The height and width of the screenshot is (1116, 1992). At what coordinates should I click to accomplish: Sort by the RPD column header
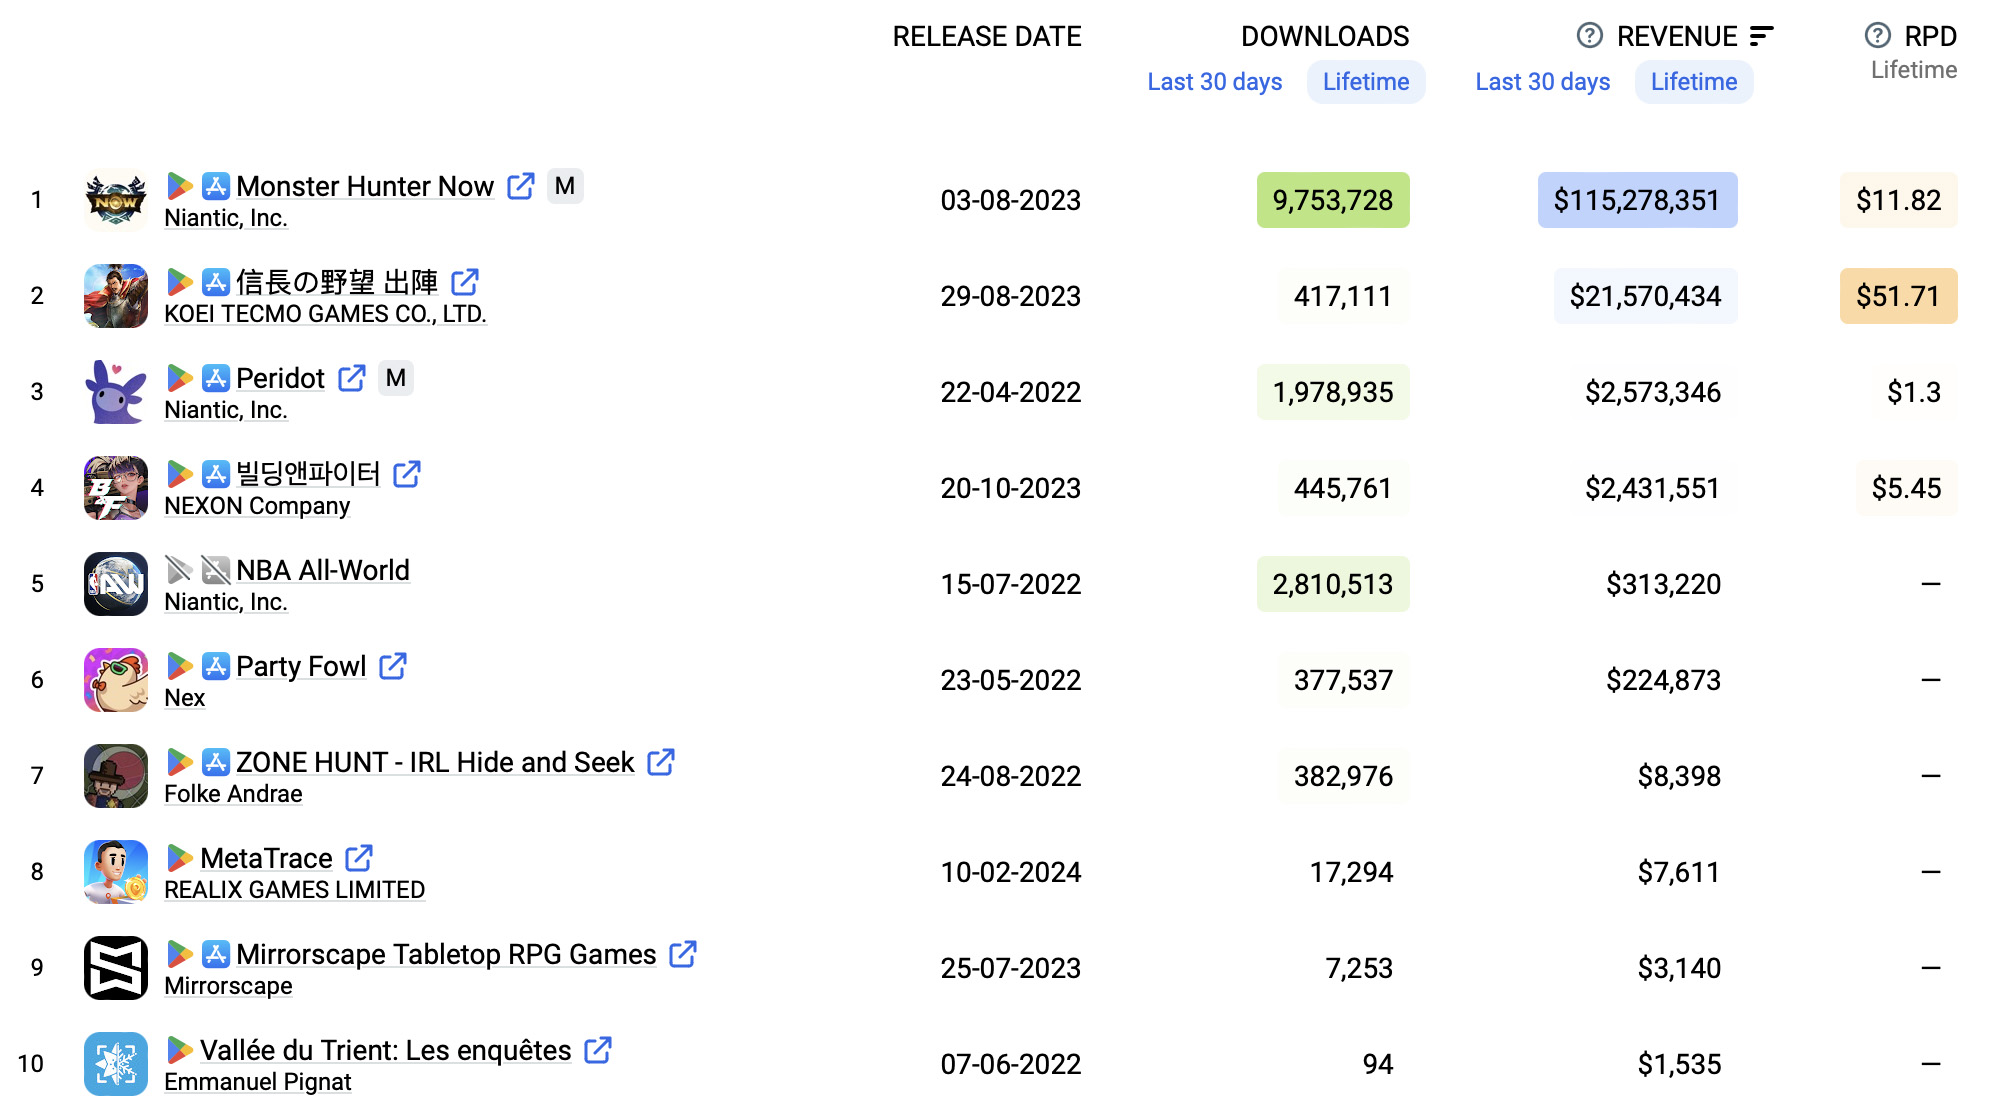click(x=1930, y=37)
